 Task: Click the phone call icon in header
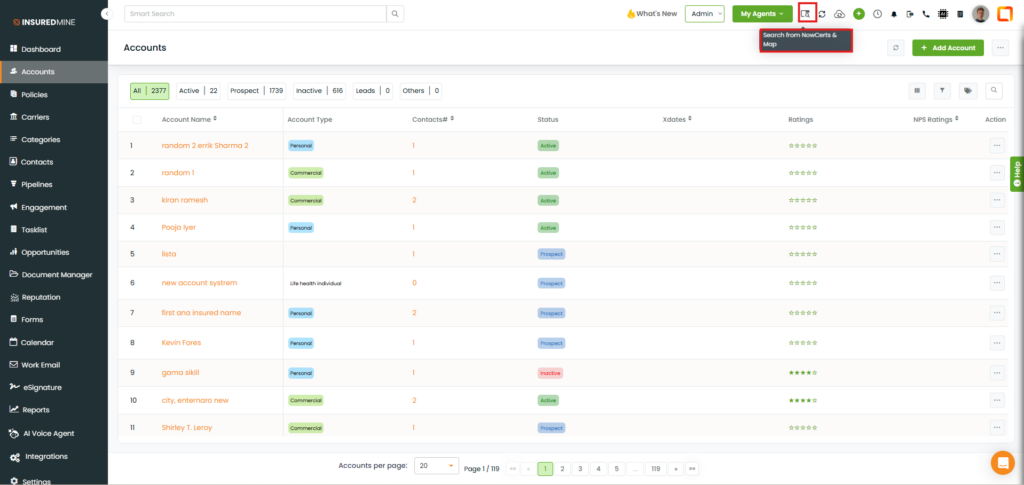point(926,14)
